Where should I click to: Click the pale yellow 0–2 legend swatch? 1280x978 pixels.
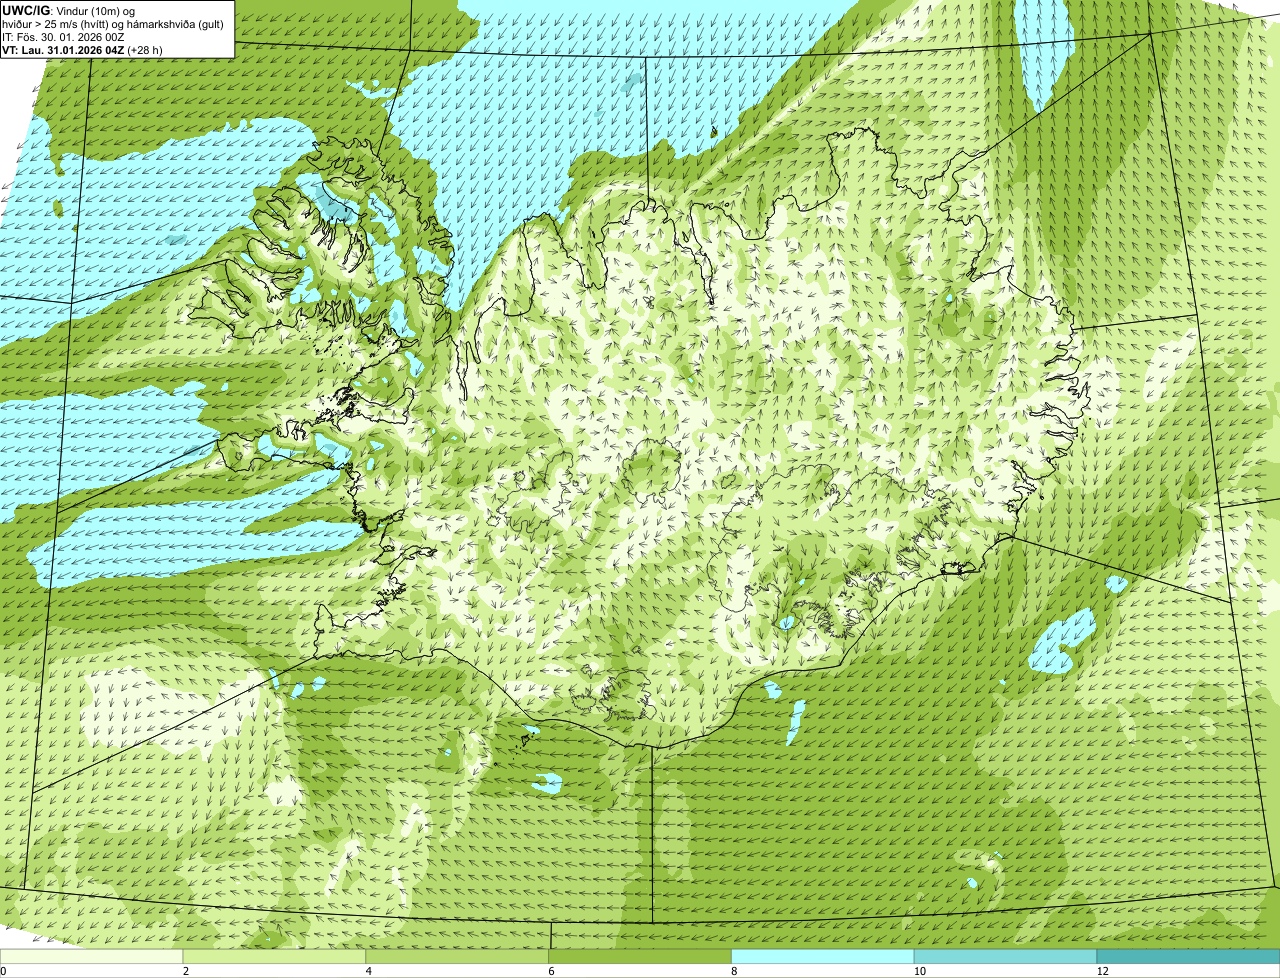pos(91,957)
